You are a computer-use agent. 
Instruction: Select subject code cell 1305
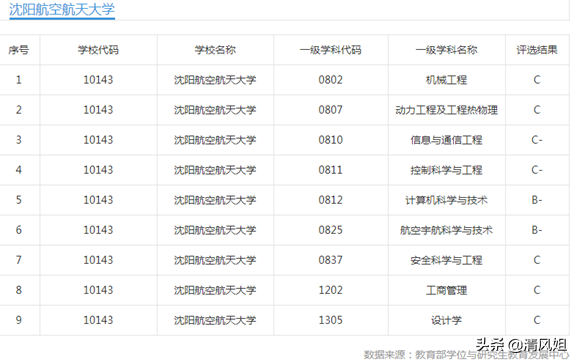coord(330,320)
